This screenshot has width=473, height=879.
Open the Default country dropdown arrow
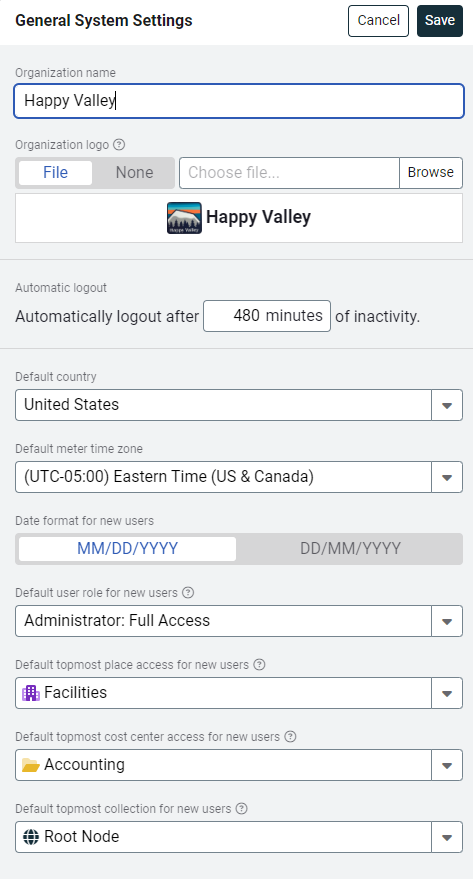pyautogui.click(x=447, y=405)
